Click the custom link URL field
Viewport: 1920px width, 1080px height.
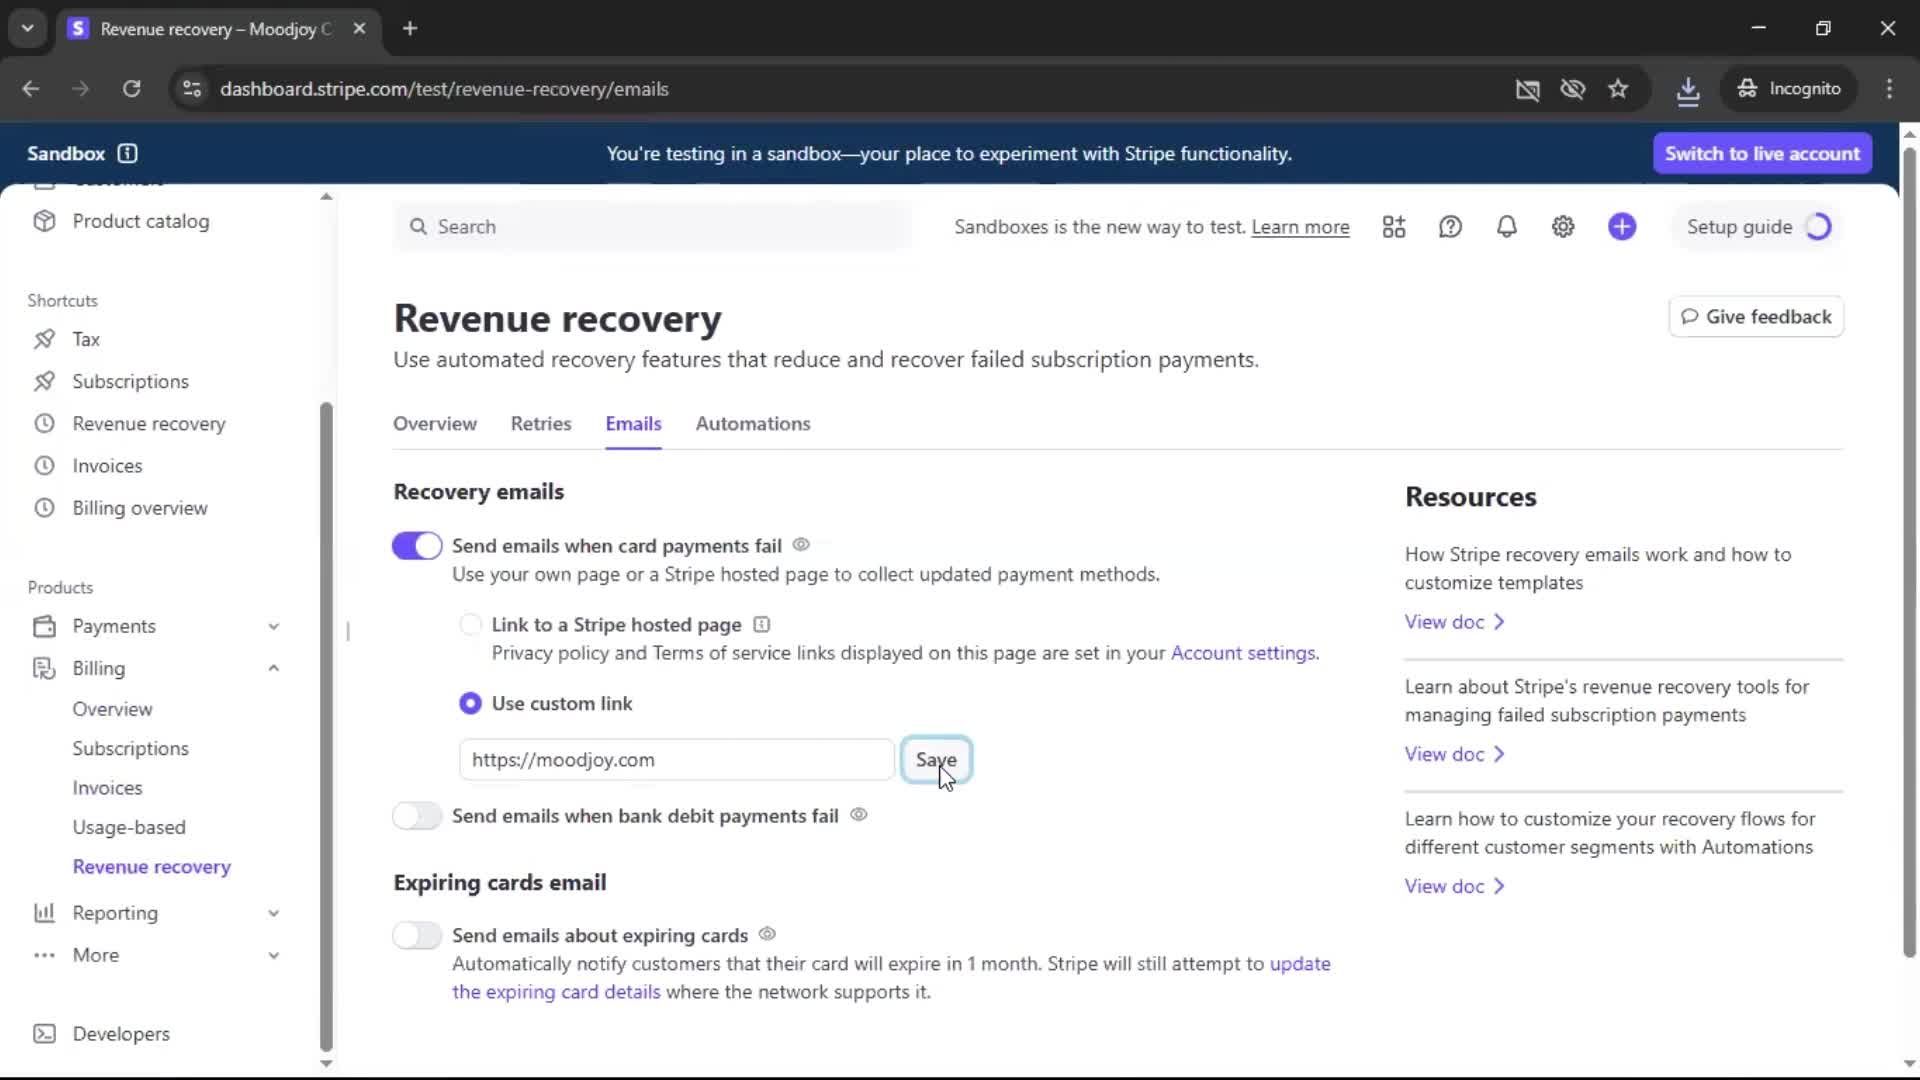[x=676, y=760]
